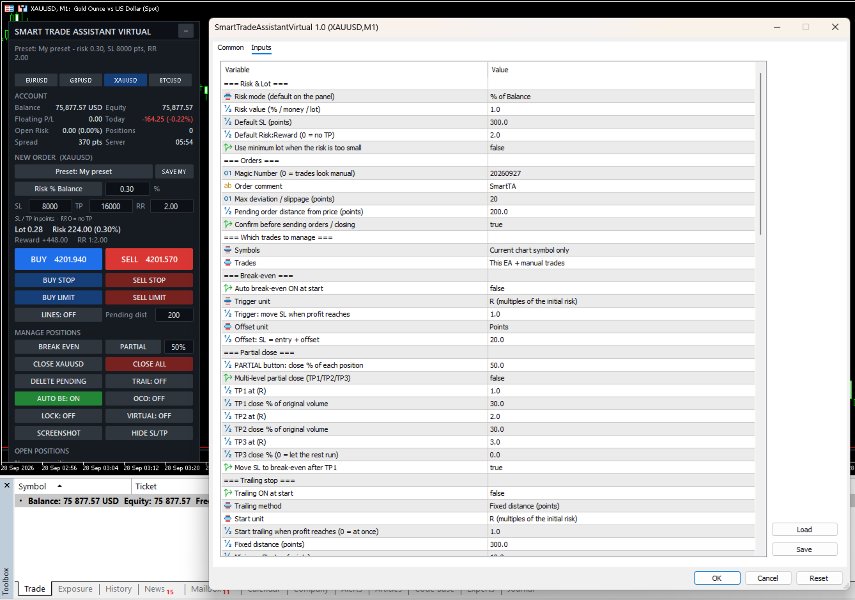The width and height of the screenshot is (855, 600).
Task: Select the Inputs tab
Action: click(x=261, y=47)
